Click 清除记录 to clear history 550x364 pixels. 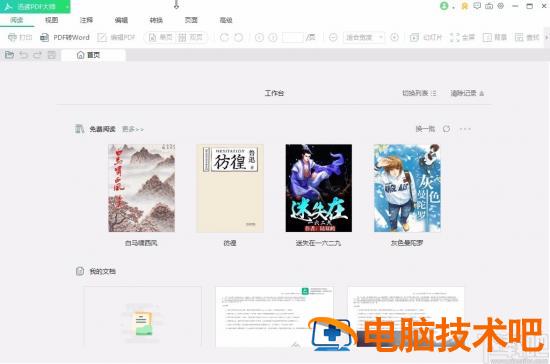467,93
